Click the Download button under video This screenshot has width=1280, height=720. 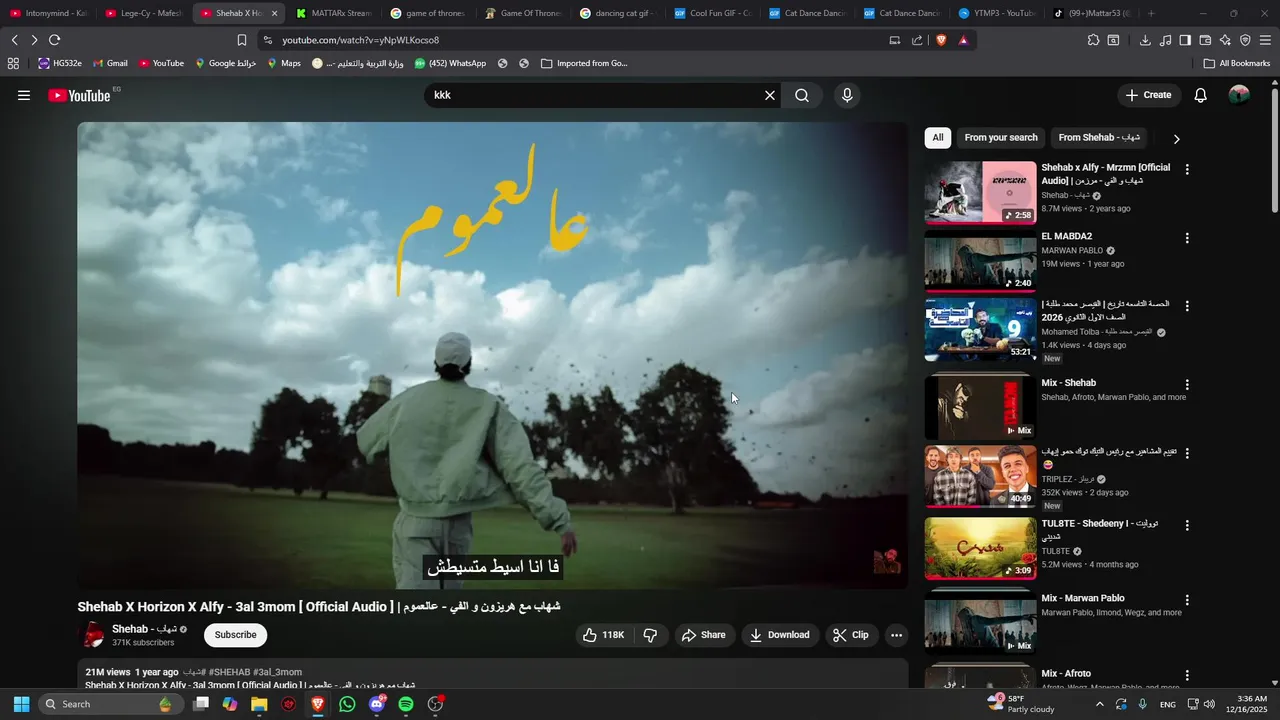pyautogui.click(x=780, y=635)
